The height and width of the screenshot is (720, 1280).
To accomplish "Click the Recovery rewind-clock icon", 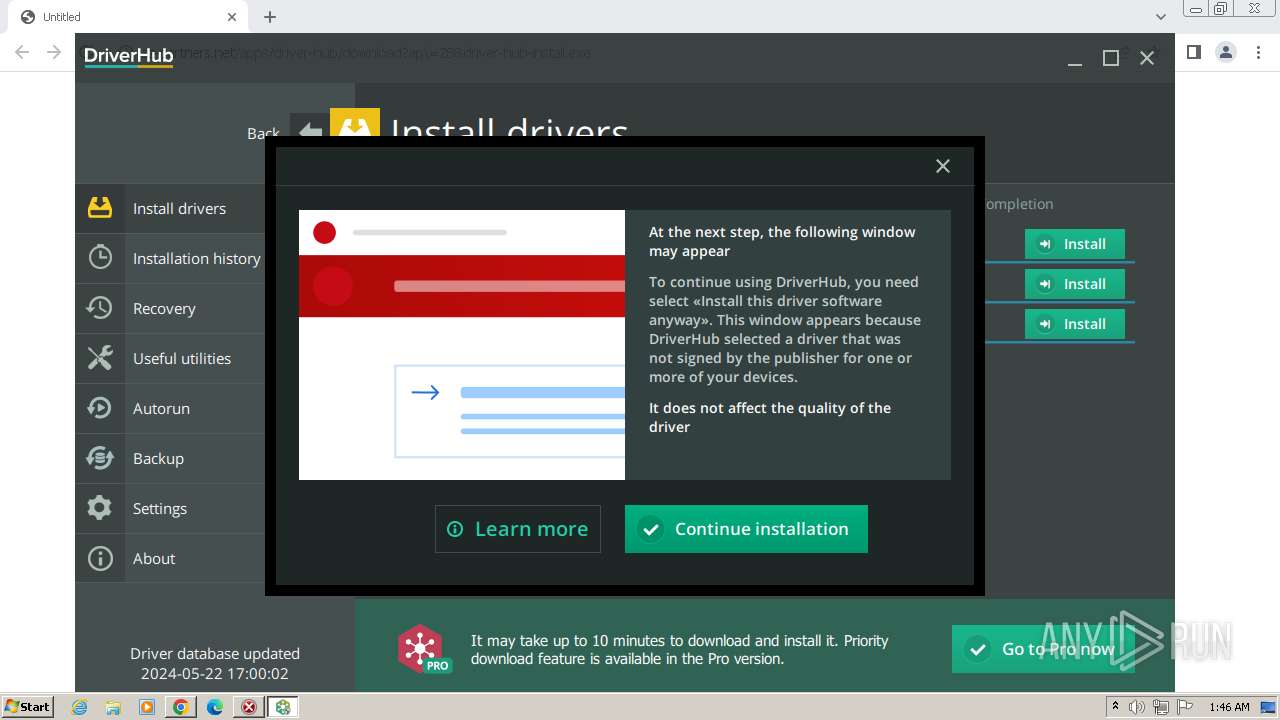I will [100, 307].
